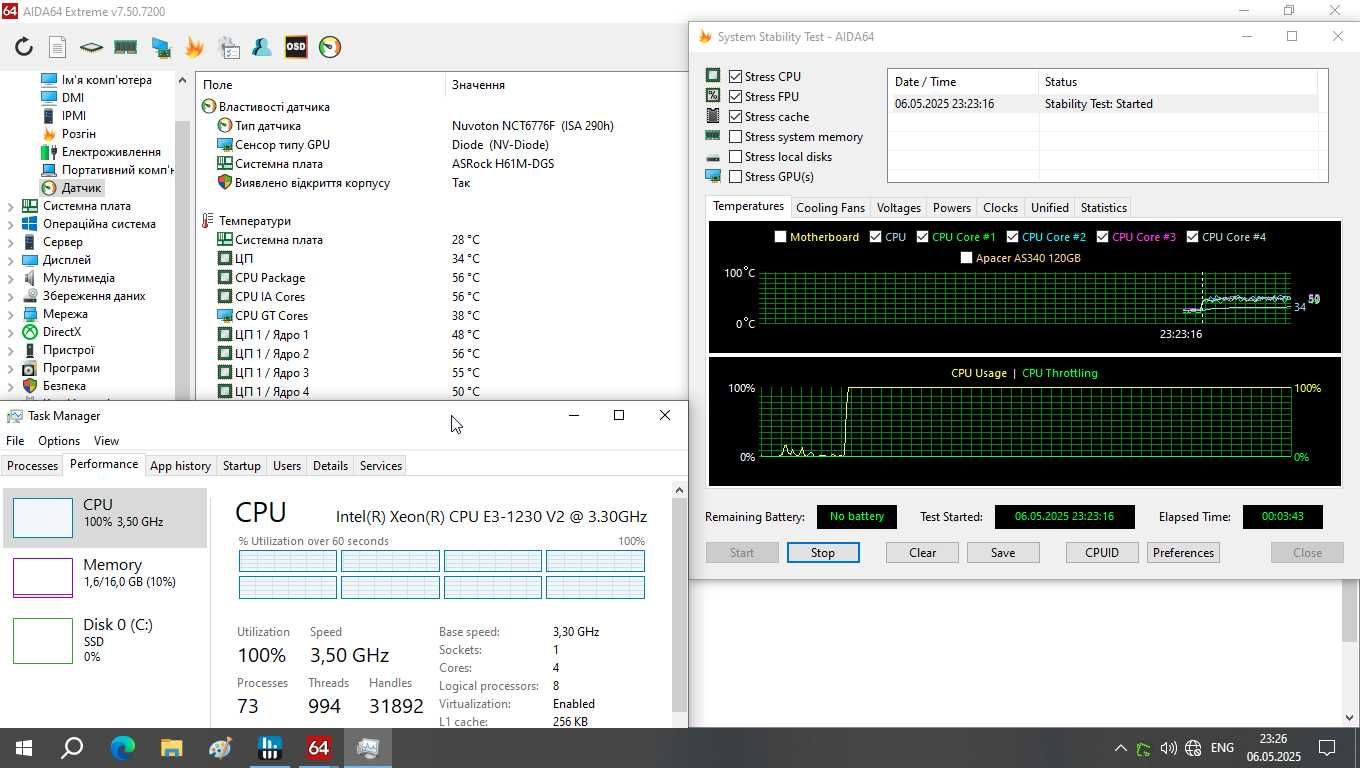The height and width of the screenshot is (768, 1360).
Task: Click the user silhouette icon in AIDA64 toolbar
Action: pyautogui.click(x=262, y=47)
